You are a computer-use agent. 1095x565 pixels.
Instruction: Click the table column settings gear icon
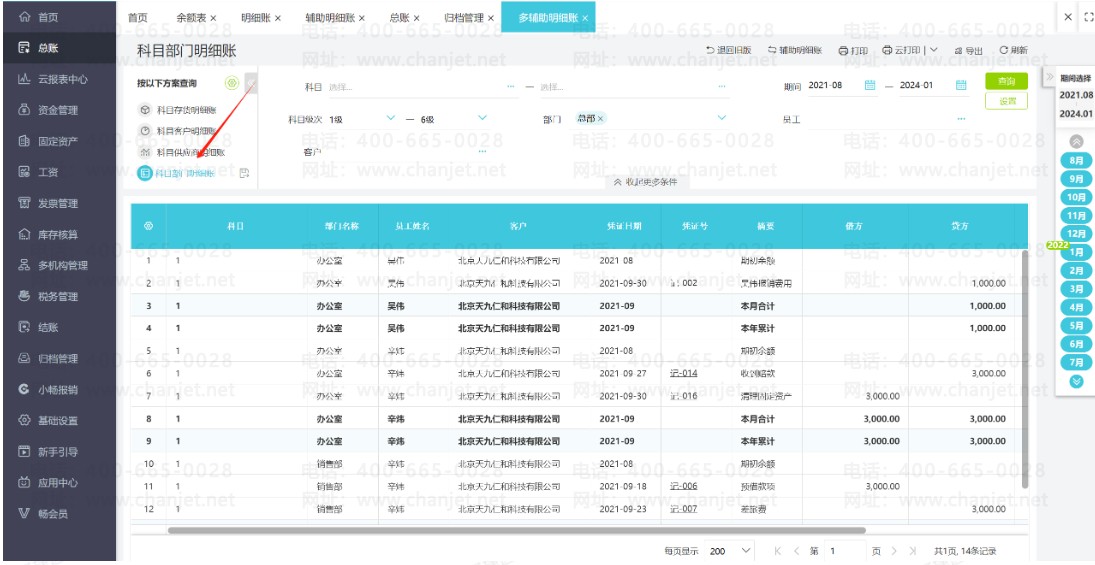coord(149,226)
